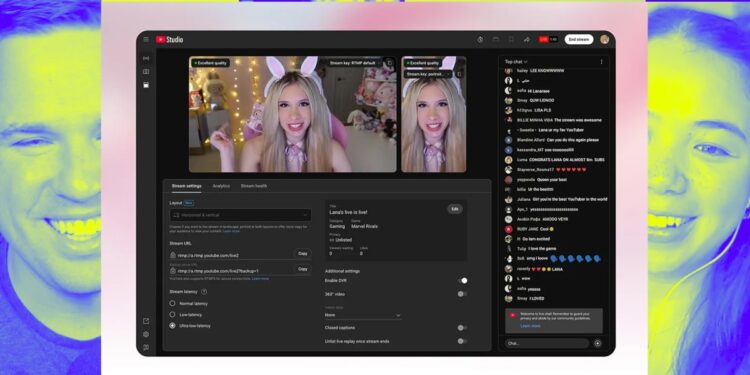Click the End stream button
750x375 pixels.
579,39
